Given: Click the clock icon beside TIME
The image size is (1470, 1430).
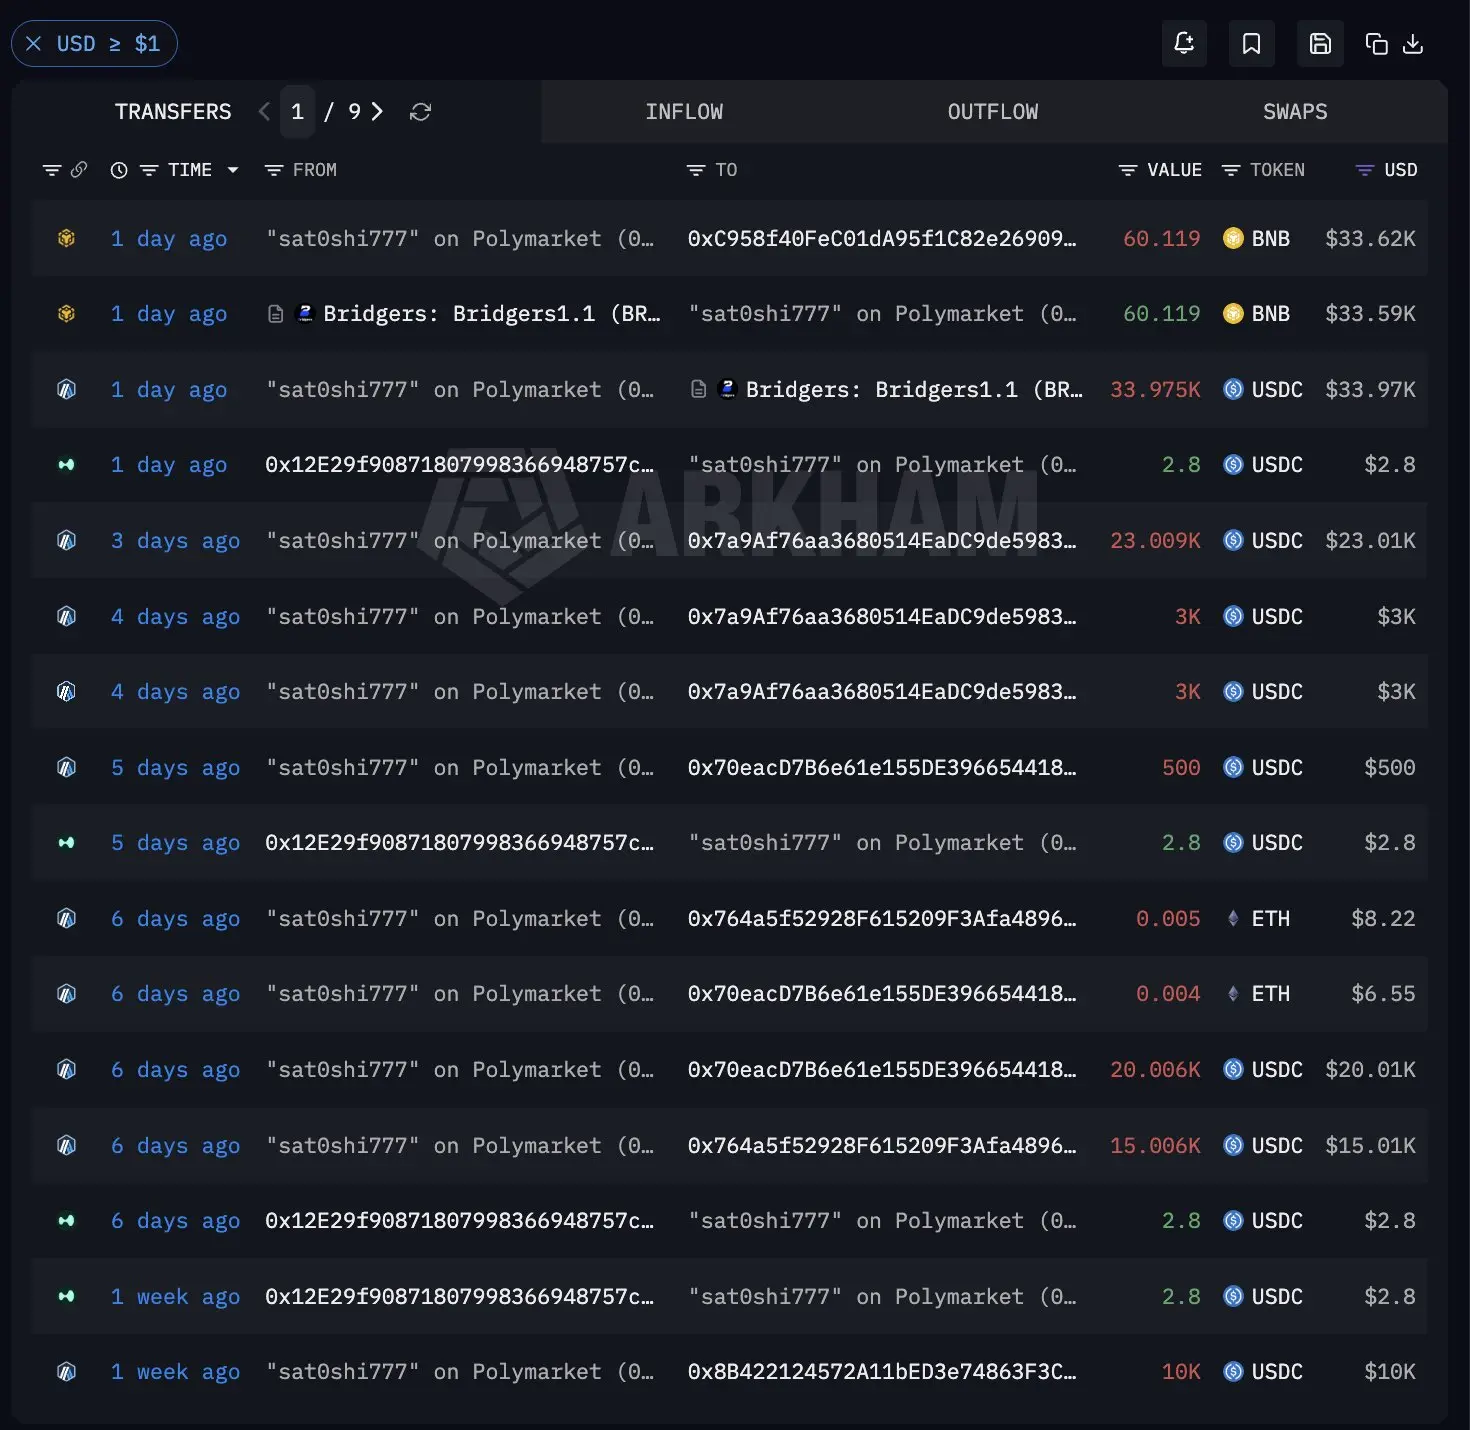Looking at the screenshot, I should [x=119, y=170].
